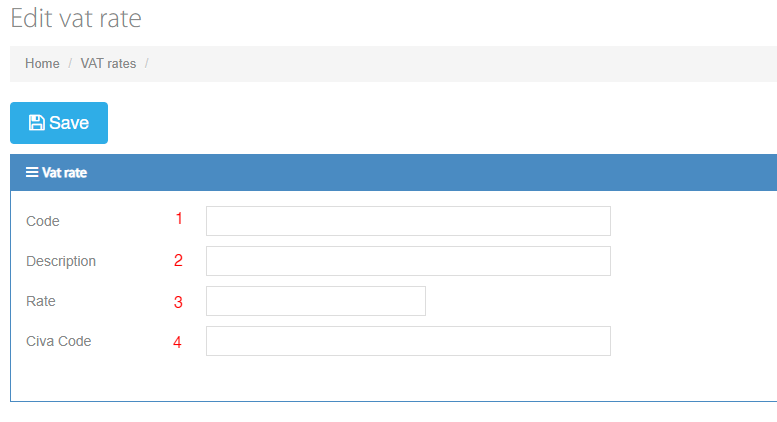Click the Code field label

(x=43, y=221)
